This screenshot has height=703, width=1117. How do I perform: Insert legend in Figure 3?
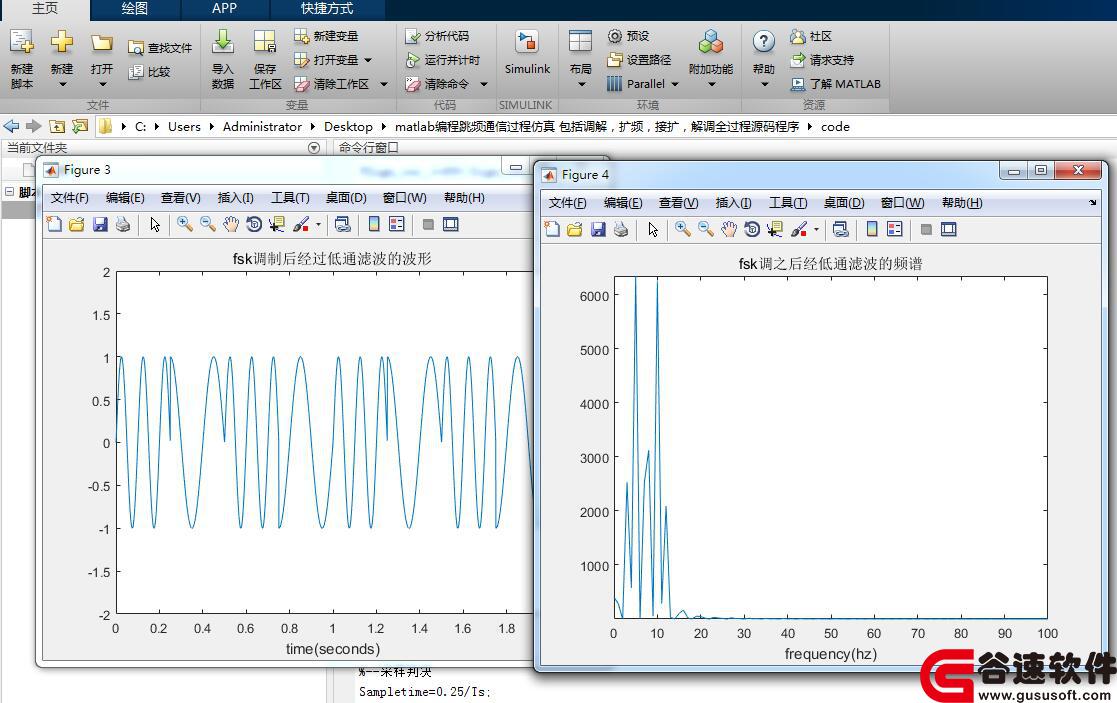click(397, 224)
